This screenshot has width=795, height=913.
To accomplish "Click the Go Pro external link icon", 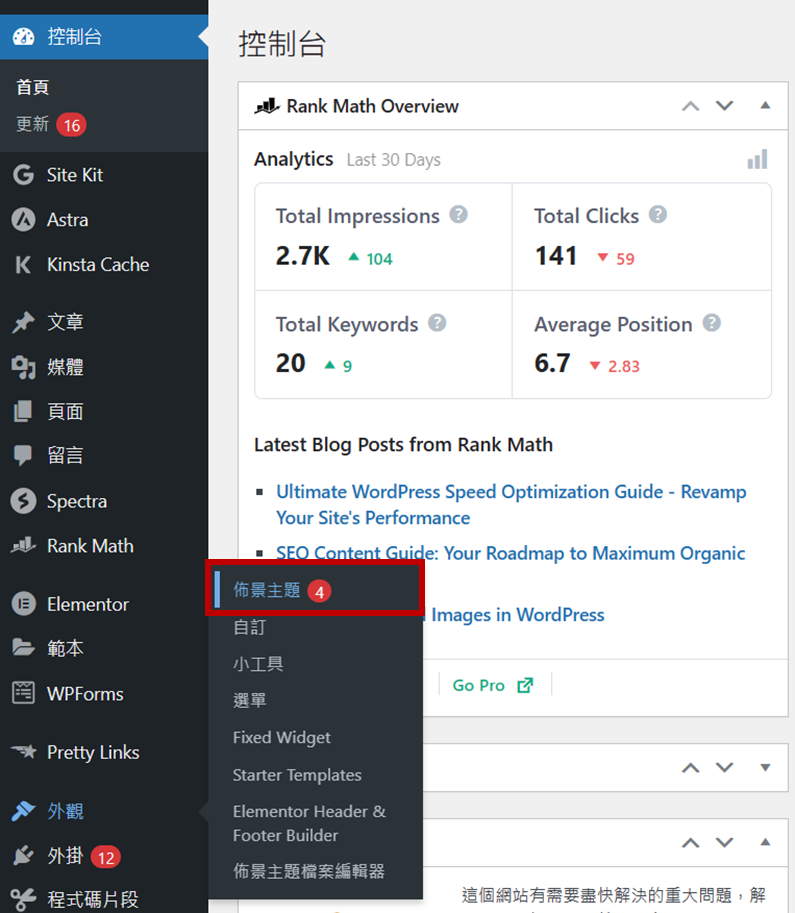I will click(x=525, y=685).
